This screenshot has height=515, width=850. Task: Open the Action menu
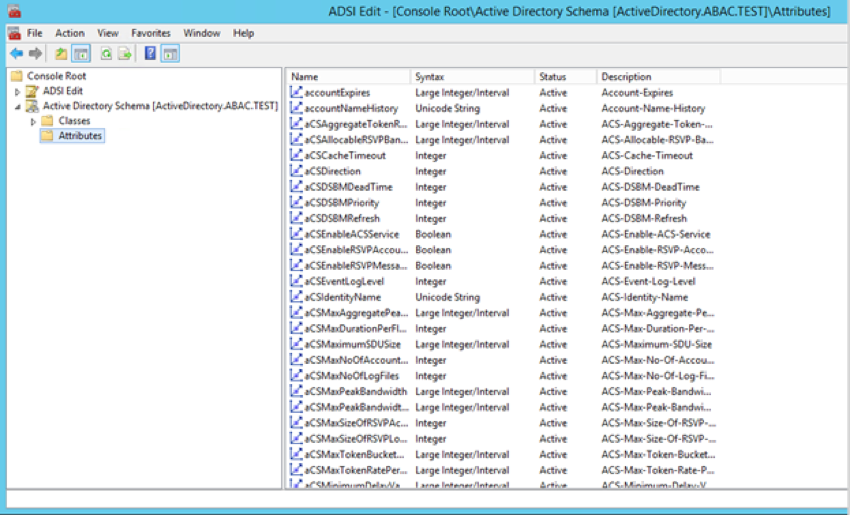70,33
